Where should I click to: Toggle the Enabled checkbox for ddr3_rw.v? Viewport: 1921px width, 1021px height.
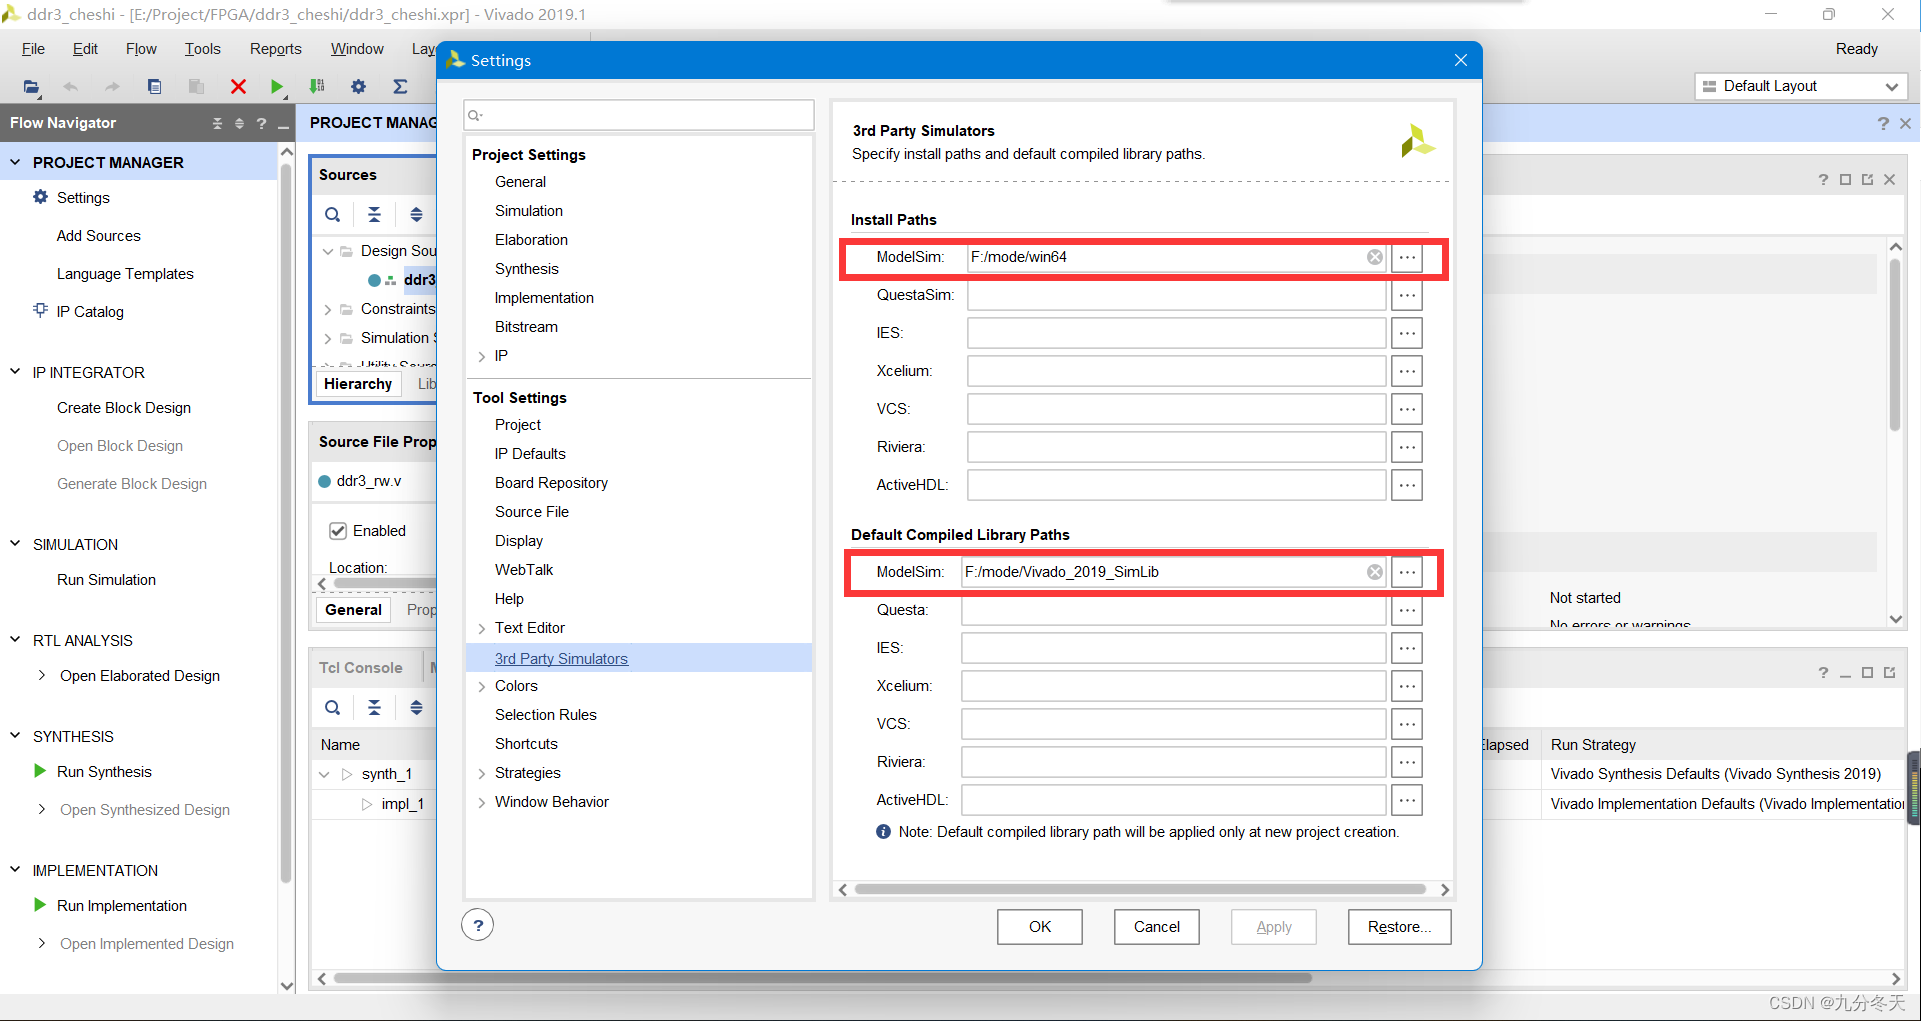[x=338, y=531]
